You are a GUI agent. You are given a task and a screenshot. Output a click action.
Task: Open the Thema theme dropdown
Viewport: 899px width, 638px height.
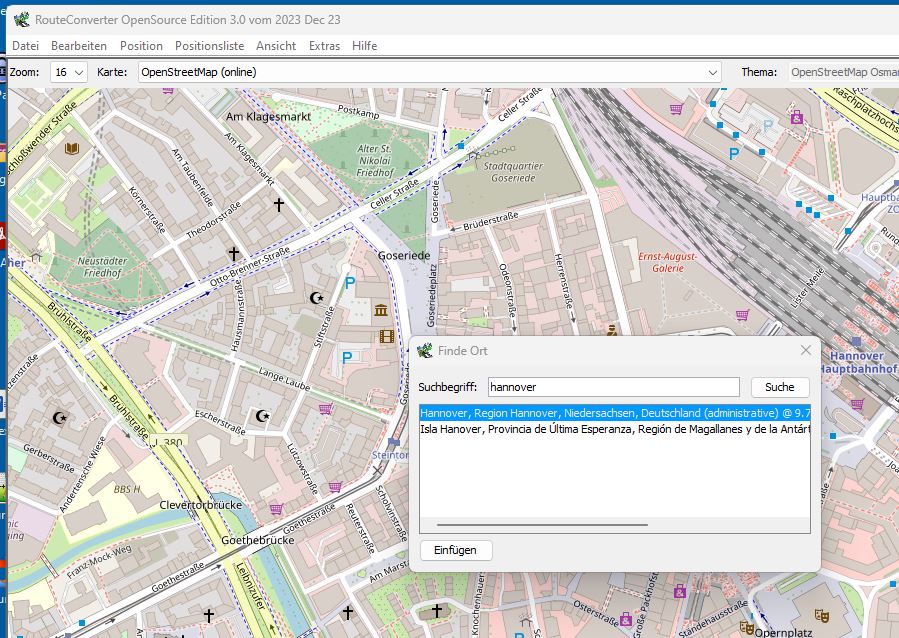point(843,73)
